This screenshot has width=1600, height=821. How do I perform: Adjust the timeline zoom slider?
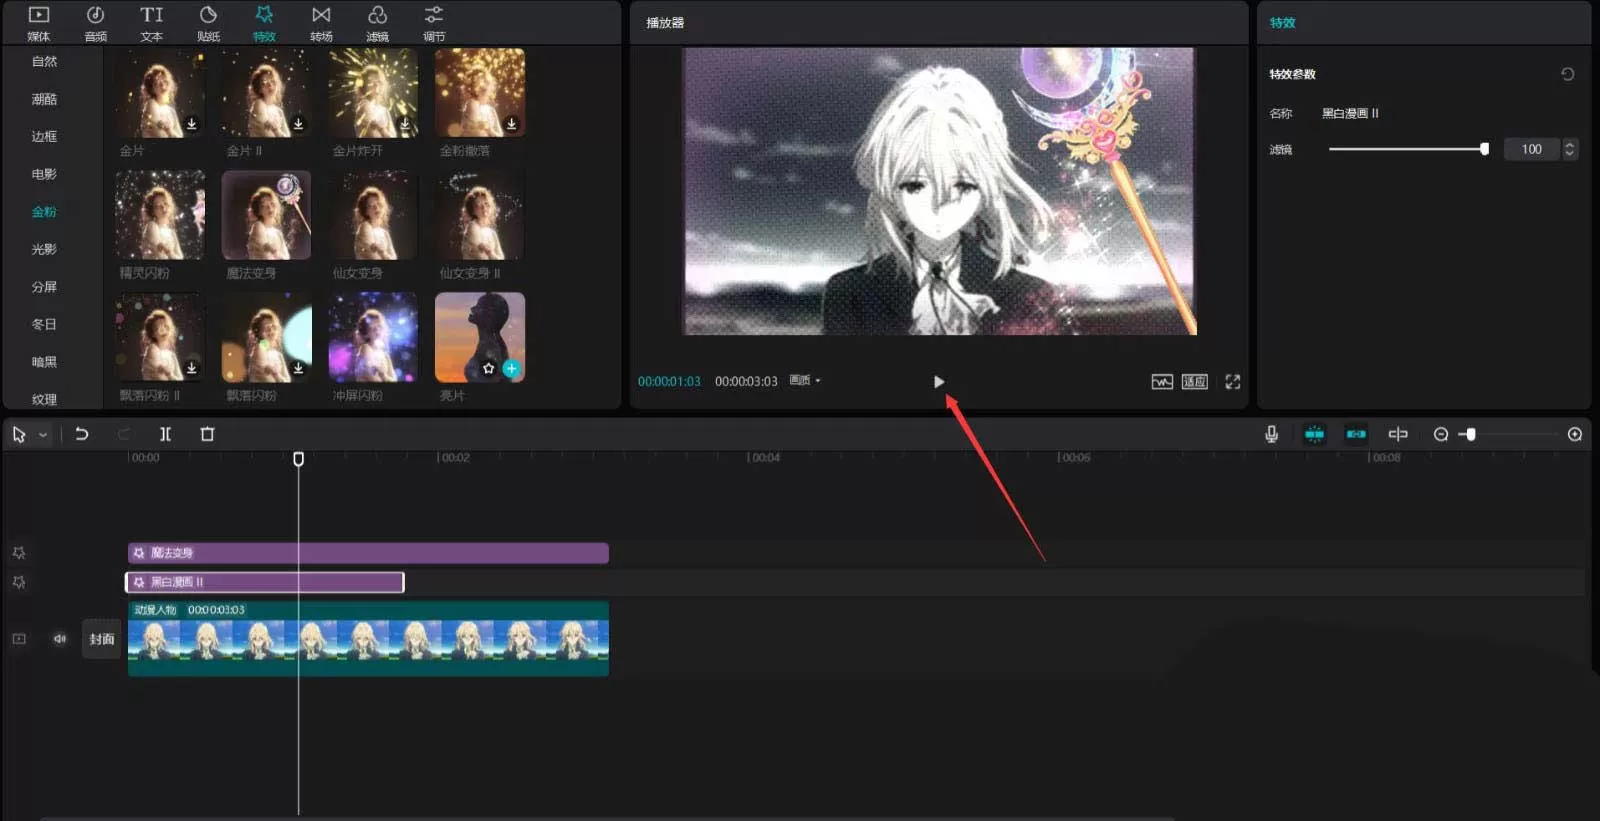pos(1470,434)
